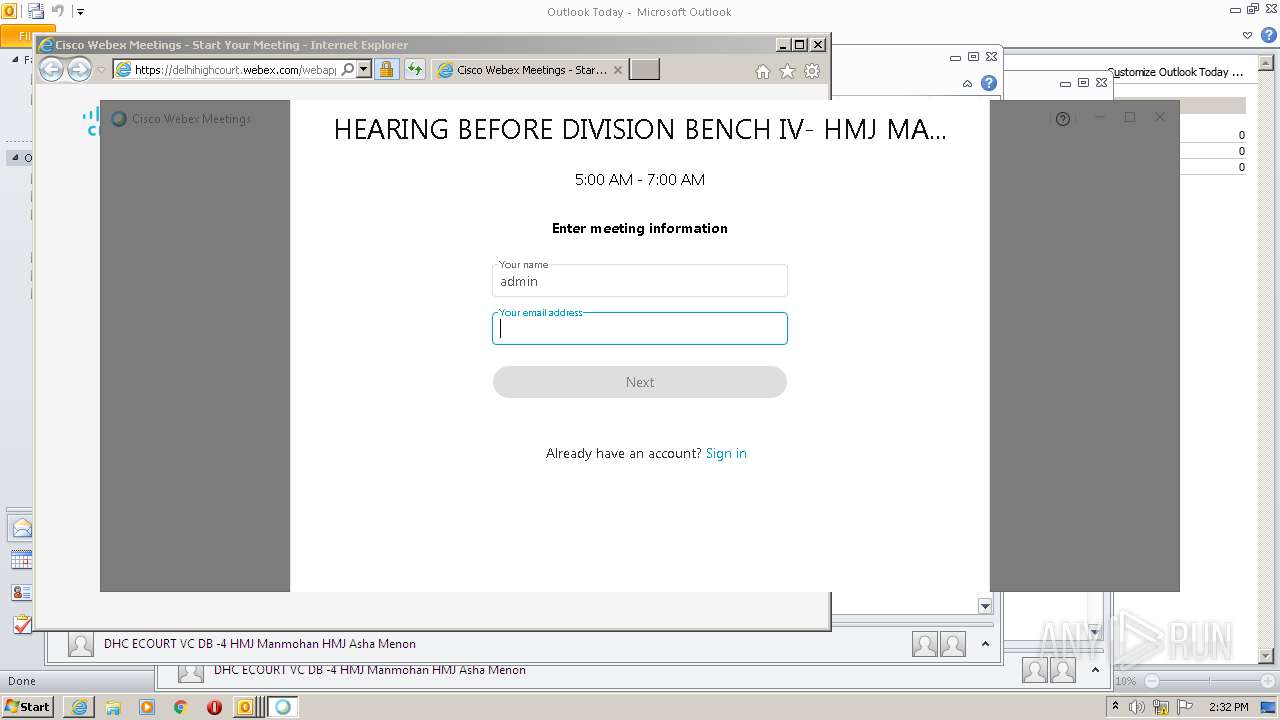Click scroll down arrow of message window
The height and width of the screenshot is (720, 1280).
click(985, 606)
